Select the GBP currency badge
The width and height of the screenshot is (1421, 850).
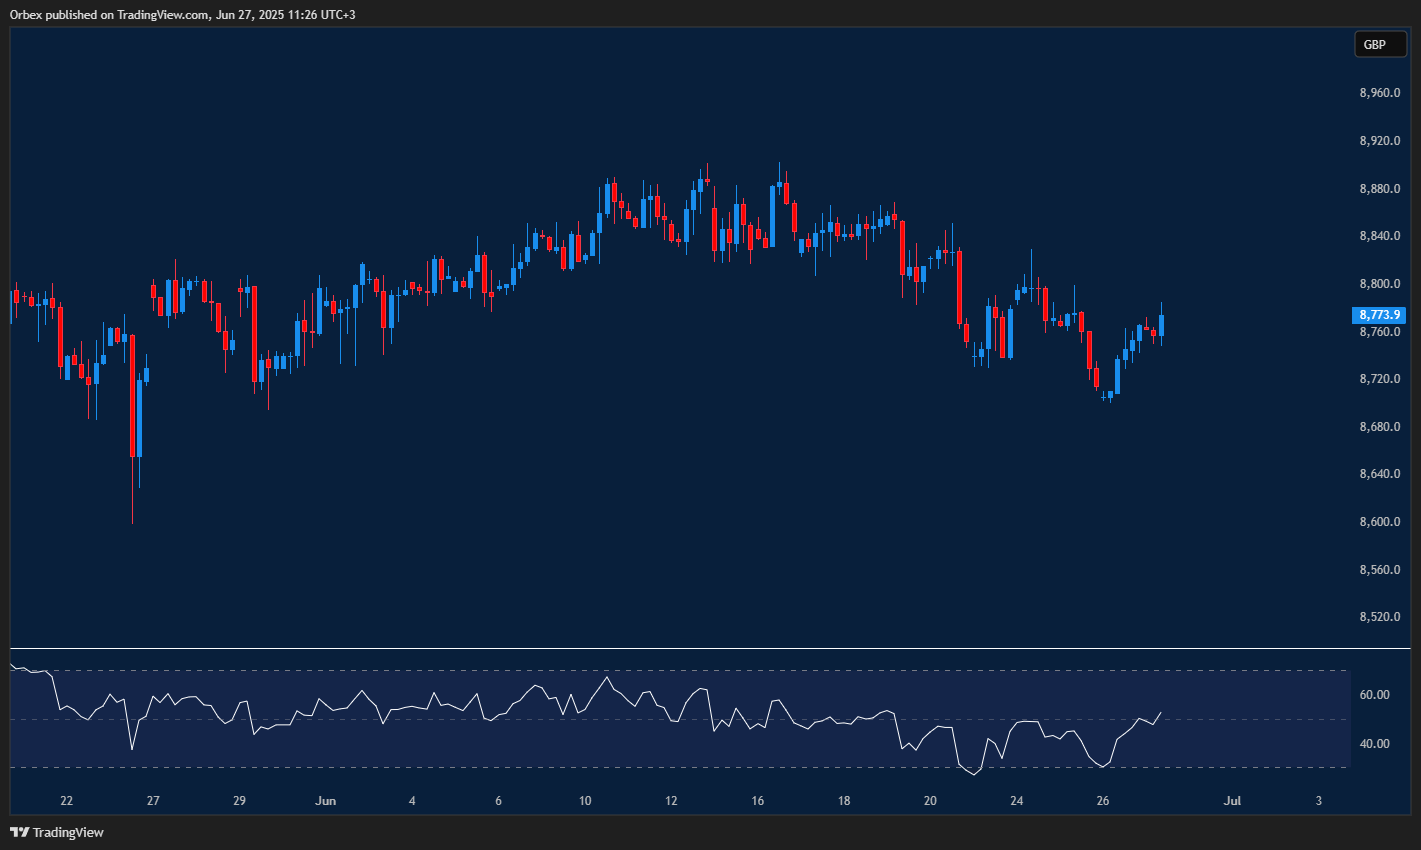click(1380, 44)
